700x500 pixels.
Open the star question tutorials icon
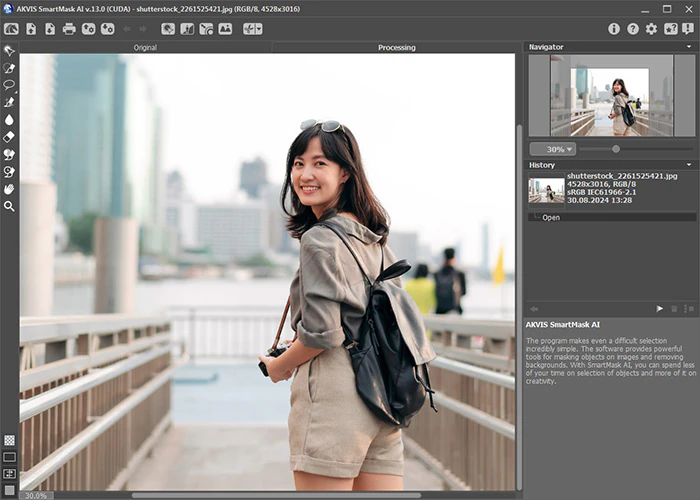point(671,29)
